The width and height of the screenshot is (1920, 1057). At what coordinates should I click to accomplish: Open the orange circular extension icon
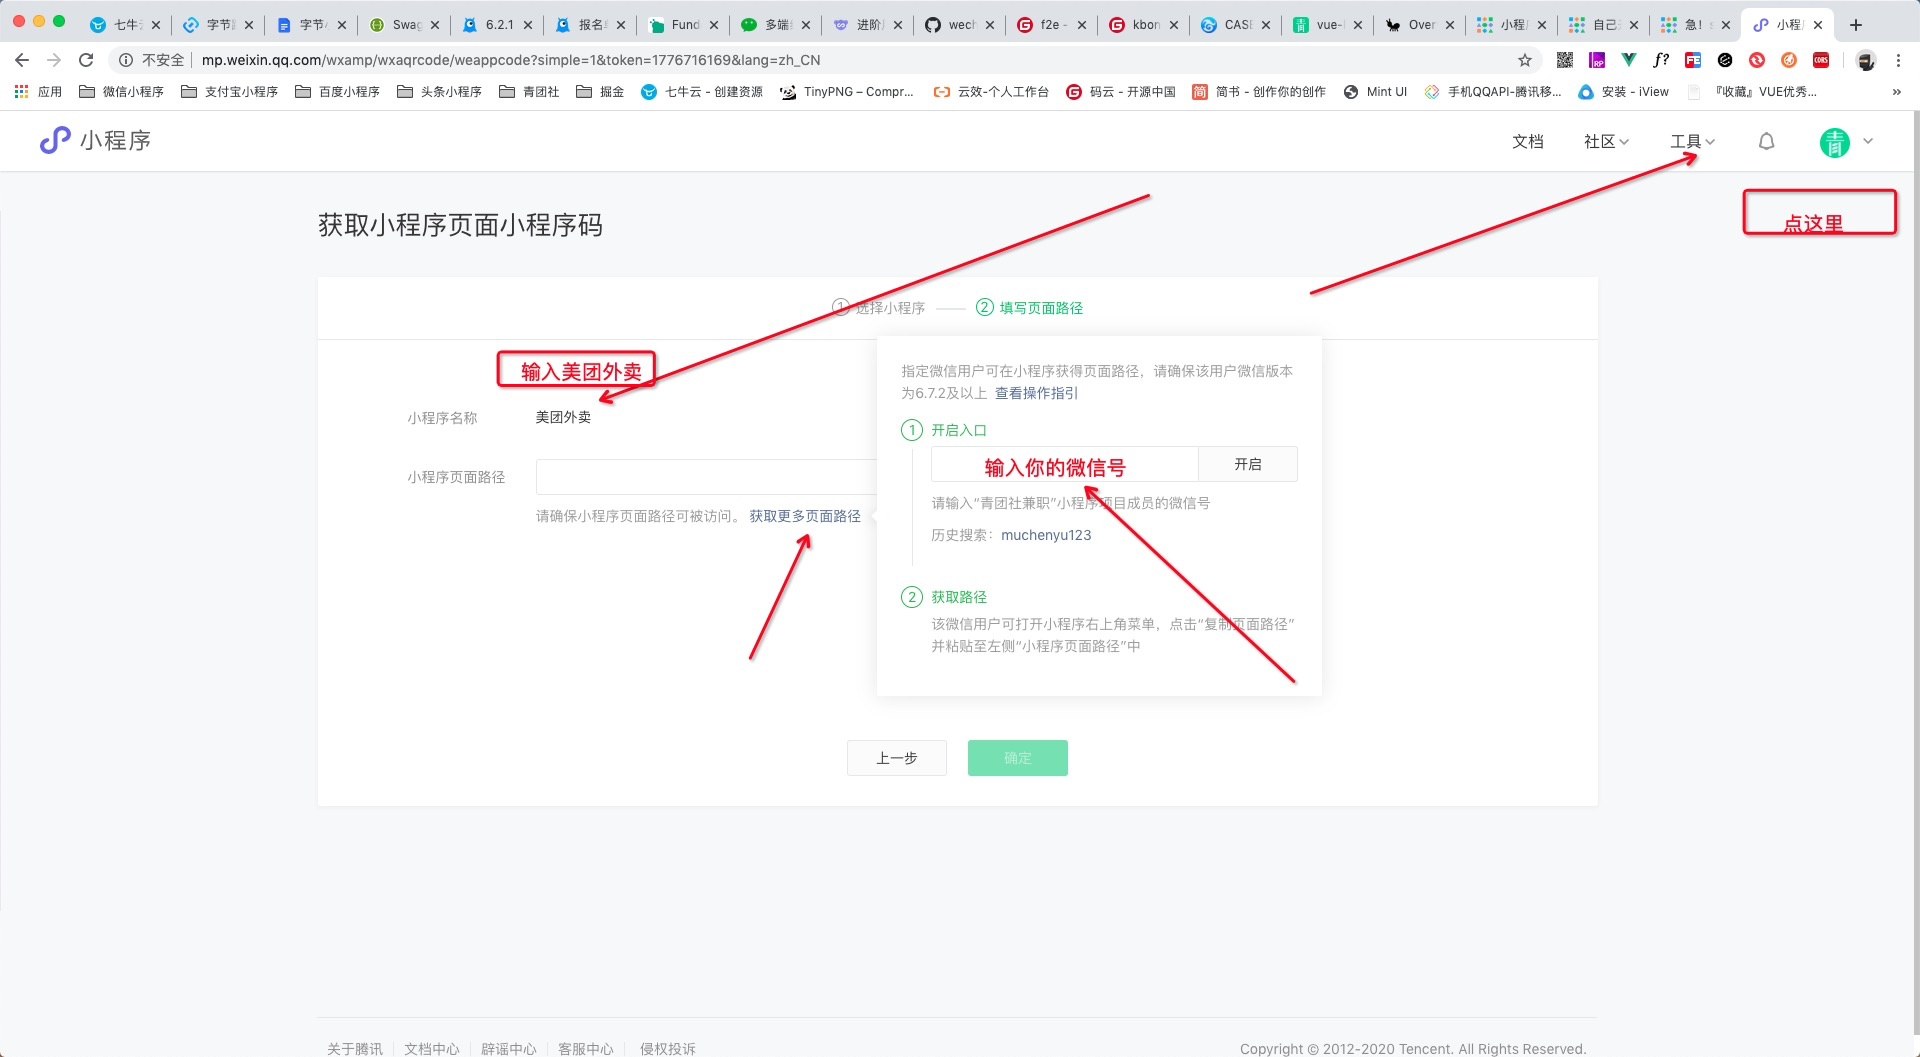1789,60
